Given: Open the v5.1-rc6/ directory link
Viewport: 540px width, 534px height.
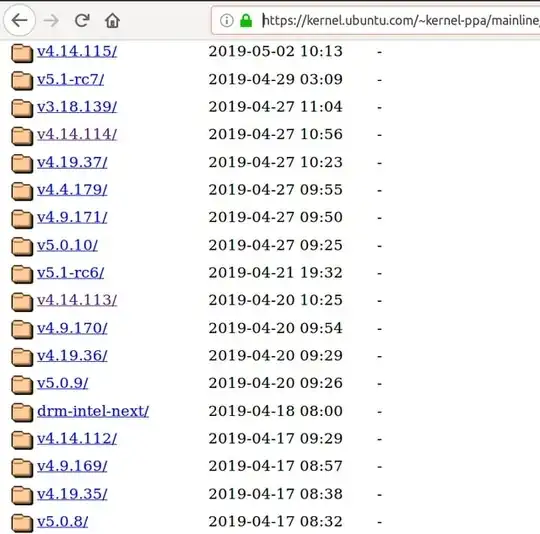Looking at the screenshot, I should point(70,273).
